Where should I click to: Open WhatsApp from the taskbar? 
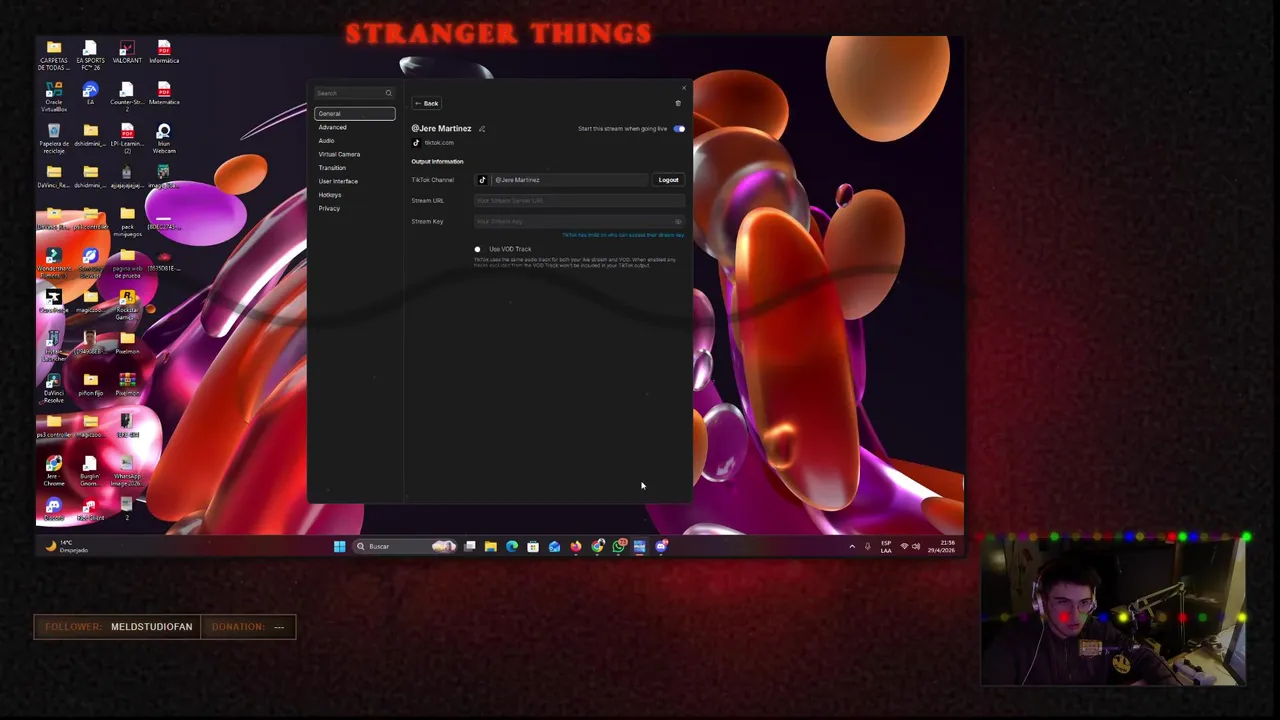619,546
